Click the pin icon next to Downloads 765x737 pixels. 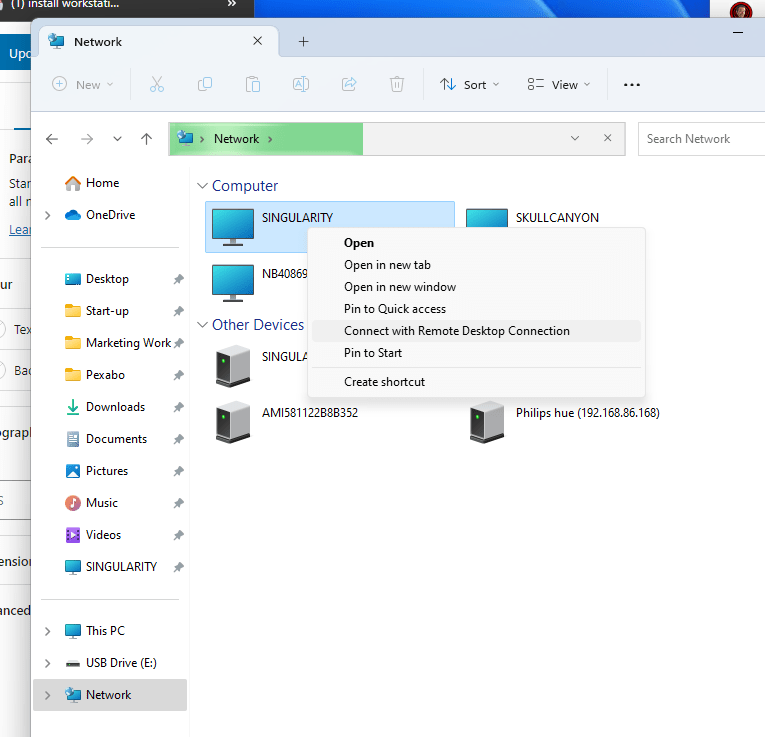pyautogui.click(x=179, y=407)
